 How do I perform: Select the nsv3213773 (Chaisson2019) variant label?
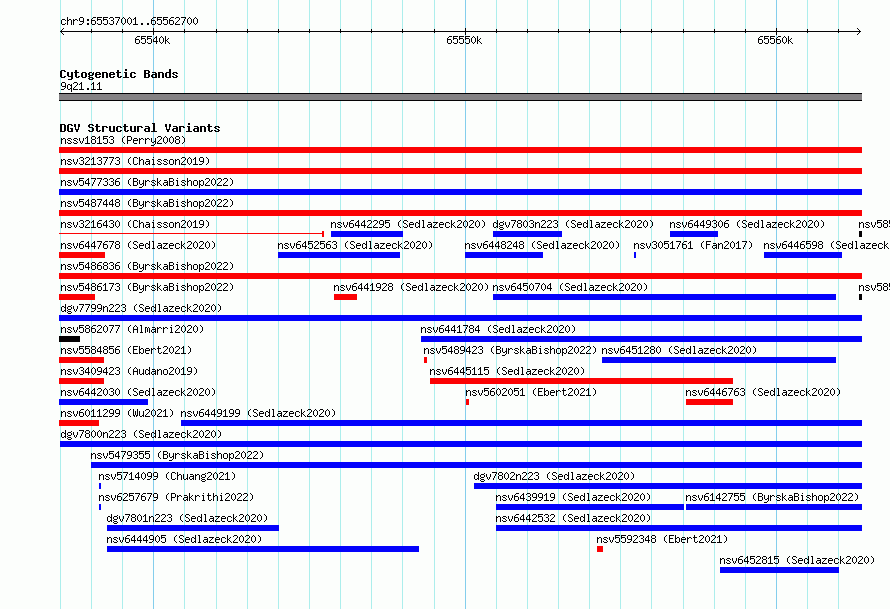[x=135, y=161]
